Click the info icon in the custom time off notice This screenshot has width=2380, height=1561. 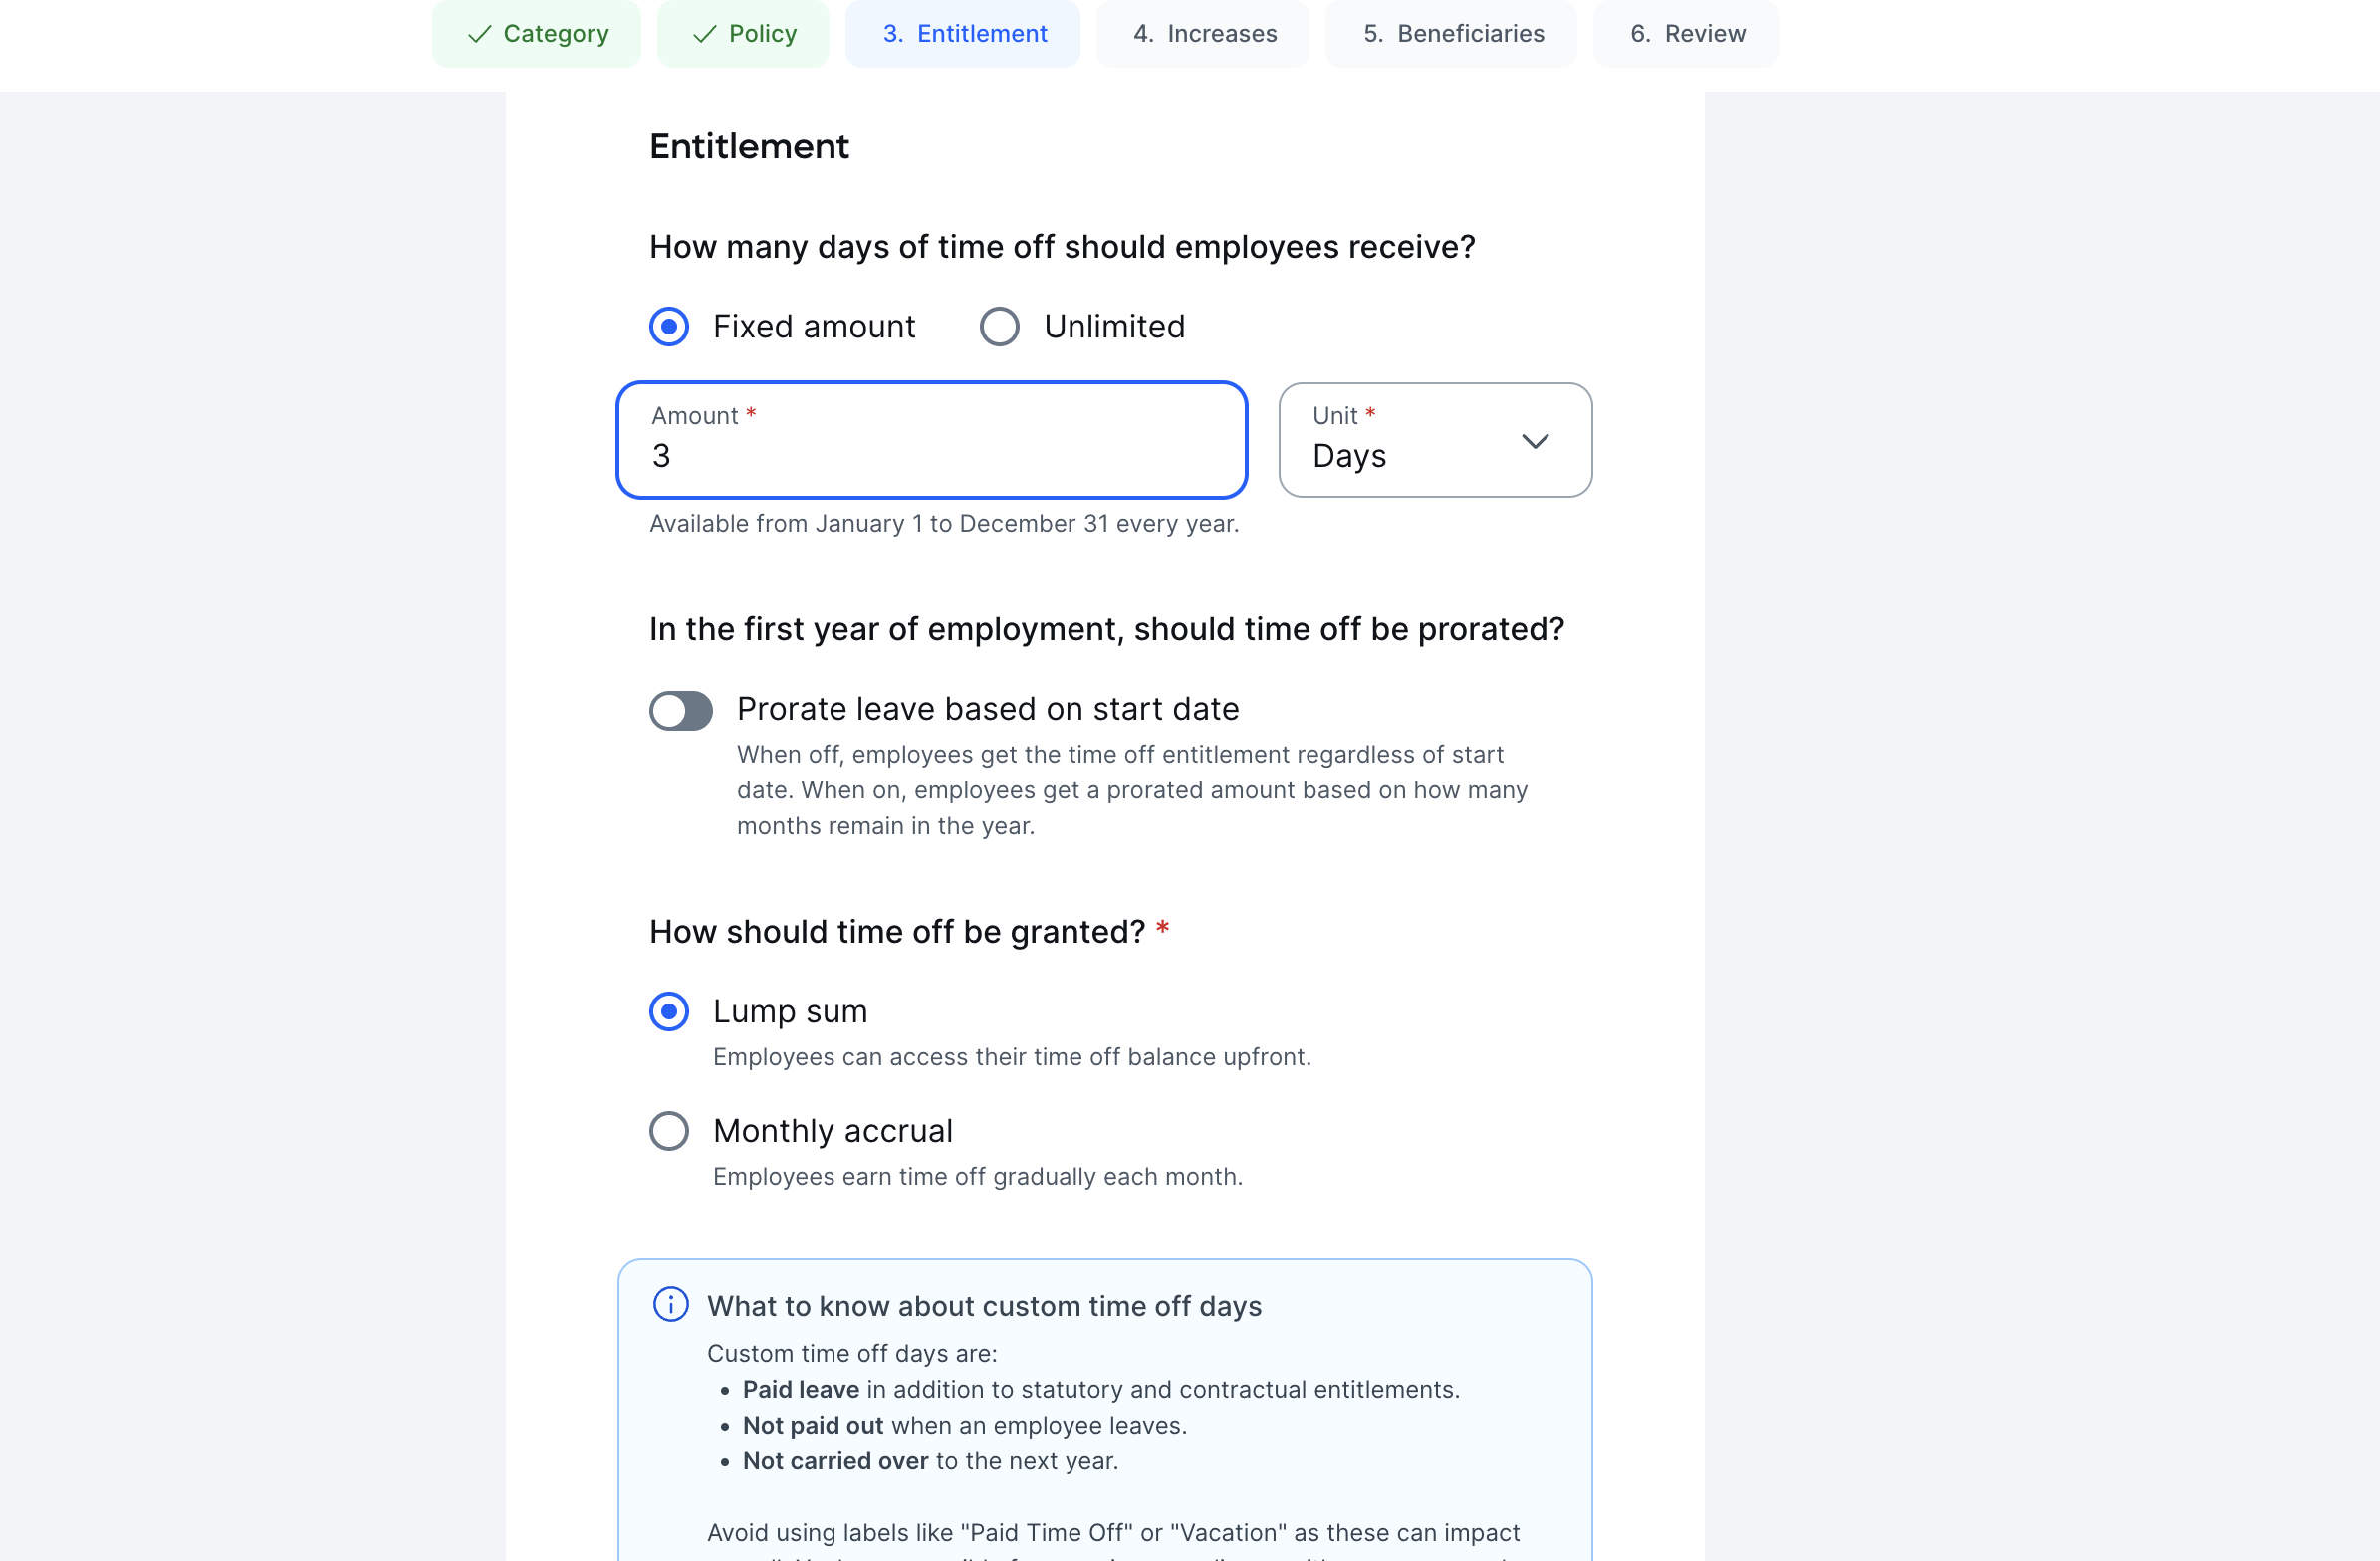(x=670, y=1304)
